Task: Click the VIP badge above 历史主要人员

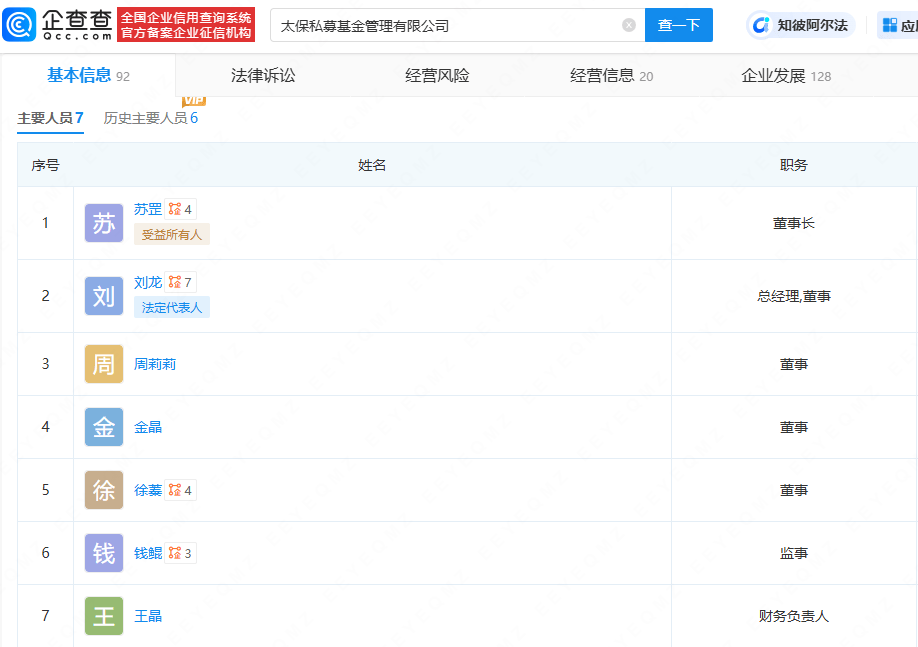Action: (194, 101)
